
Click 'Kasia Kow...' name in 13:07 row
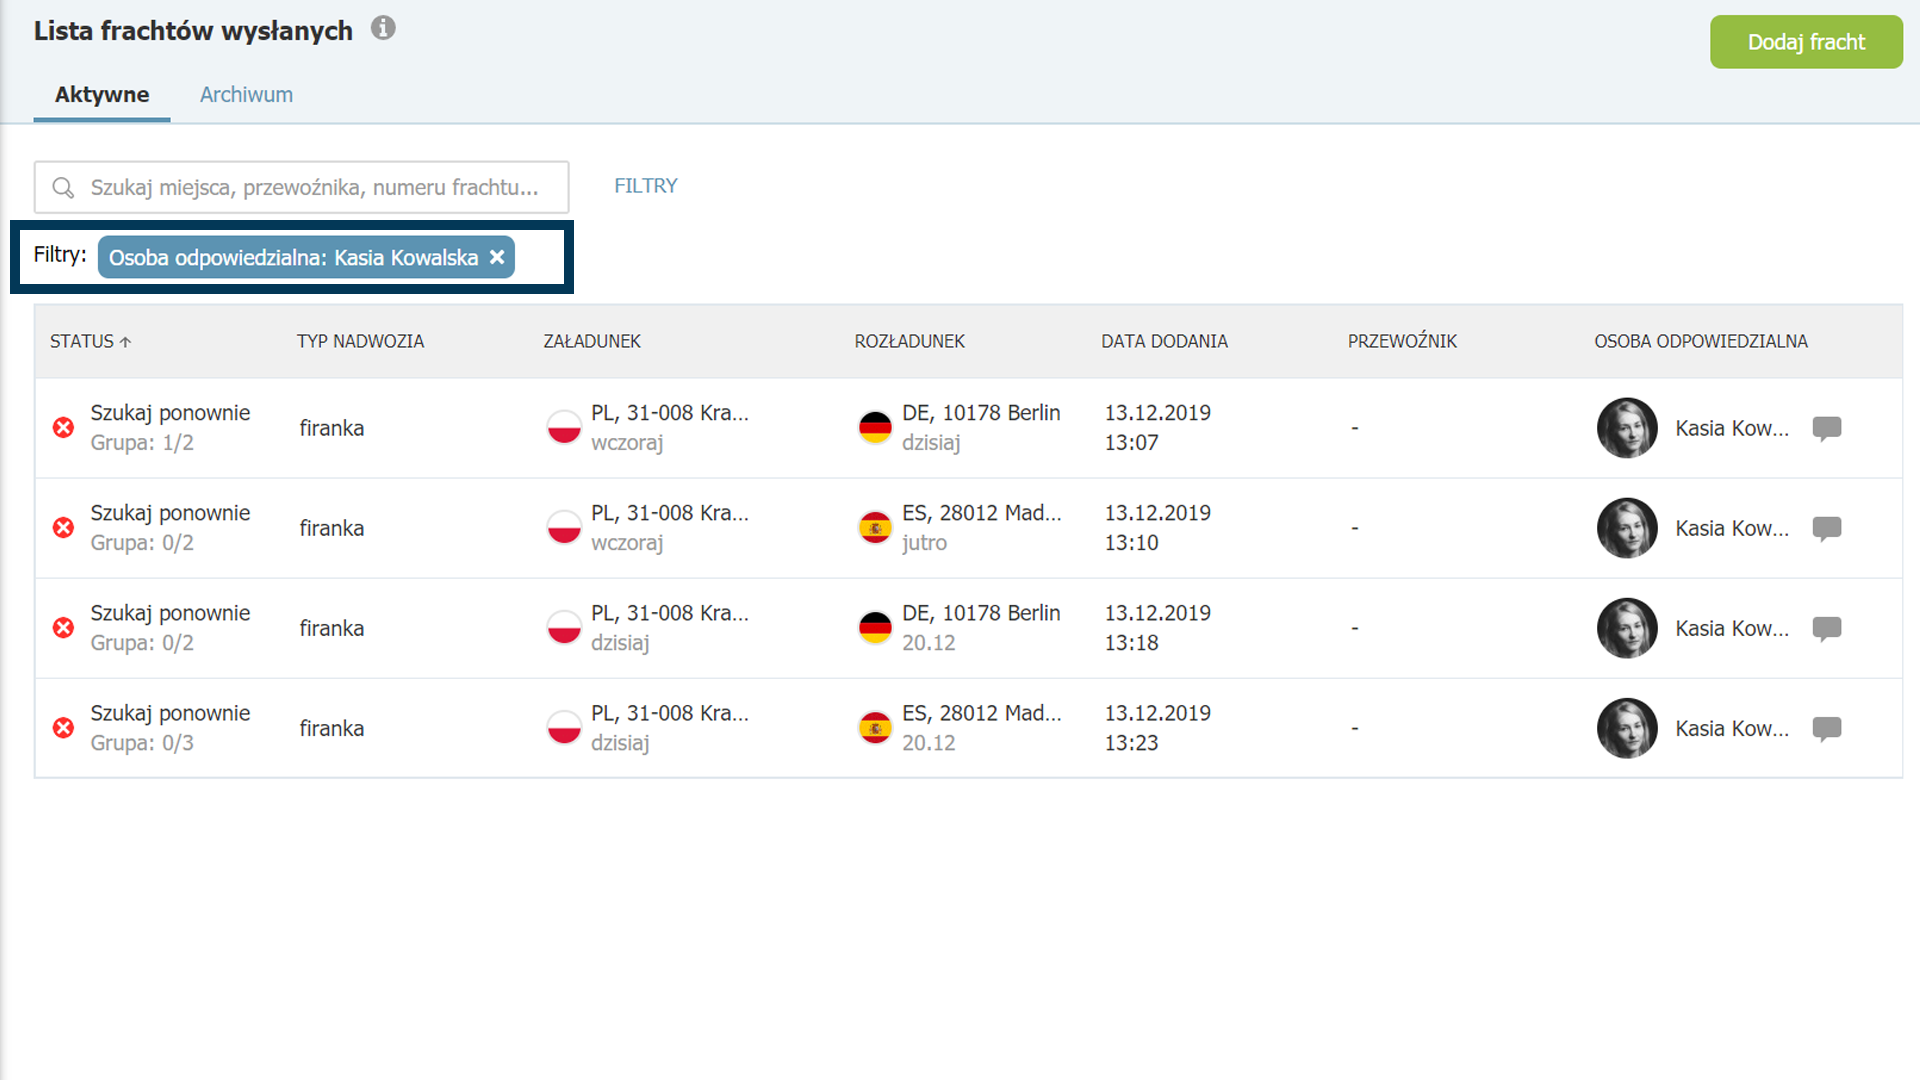(x=1732, y=429)
